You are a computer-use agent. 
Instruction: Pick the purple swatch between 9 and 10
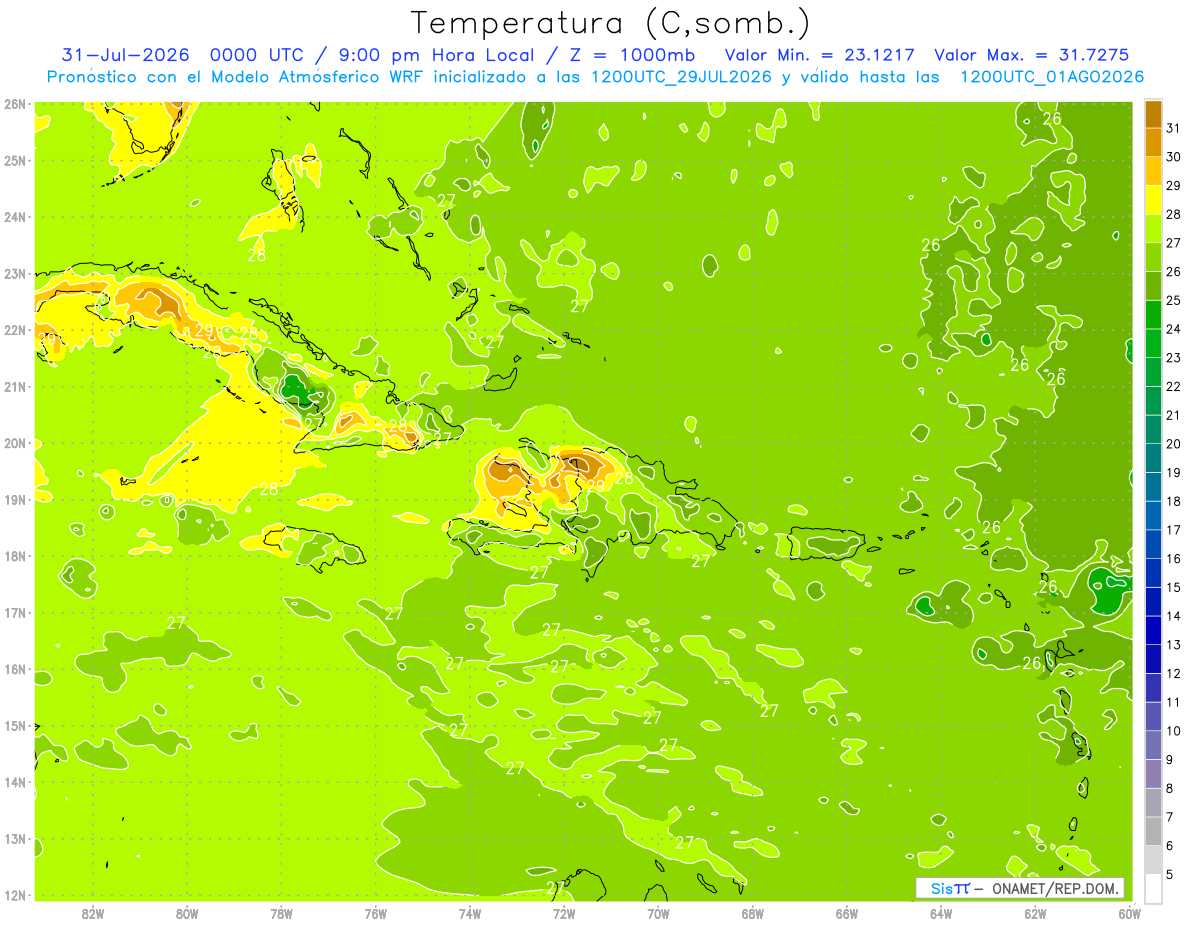(1153, 744)
